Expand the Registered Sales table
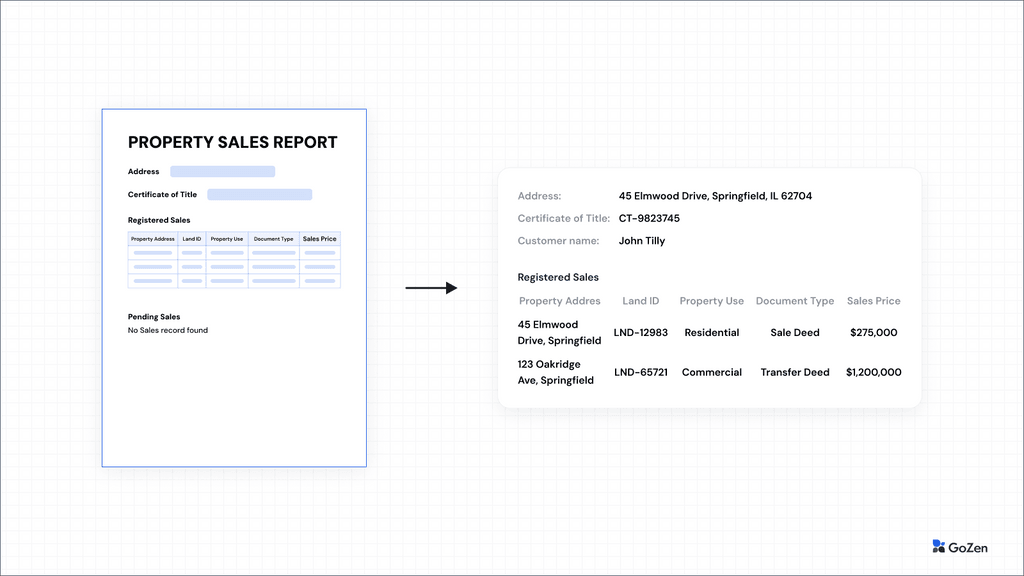1024x576 pixels. point(234,261)
